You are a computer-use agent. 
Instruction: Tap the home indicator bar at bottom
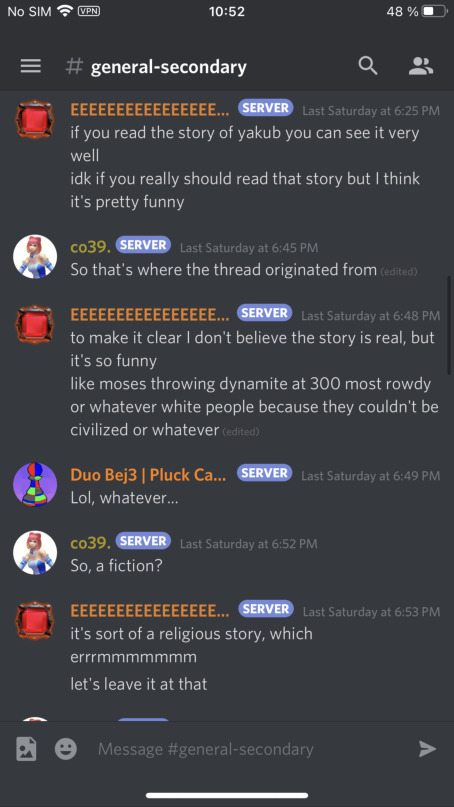227,795
